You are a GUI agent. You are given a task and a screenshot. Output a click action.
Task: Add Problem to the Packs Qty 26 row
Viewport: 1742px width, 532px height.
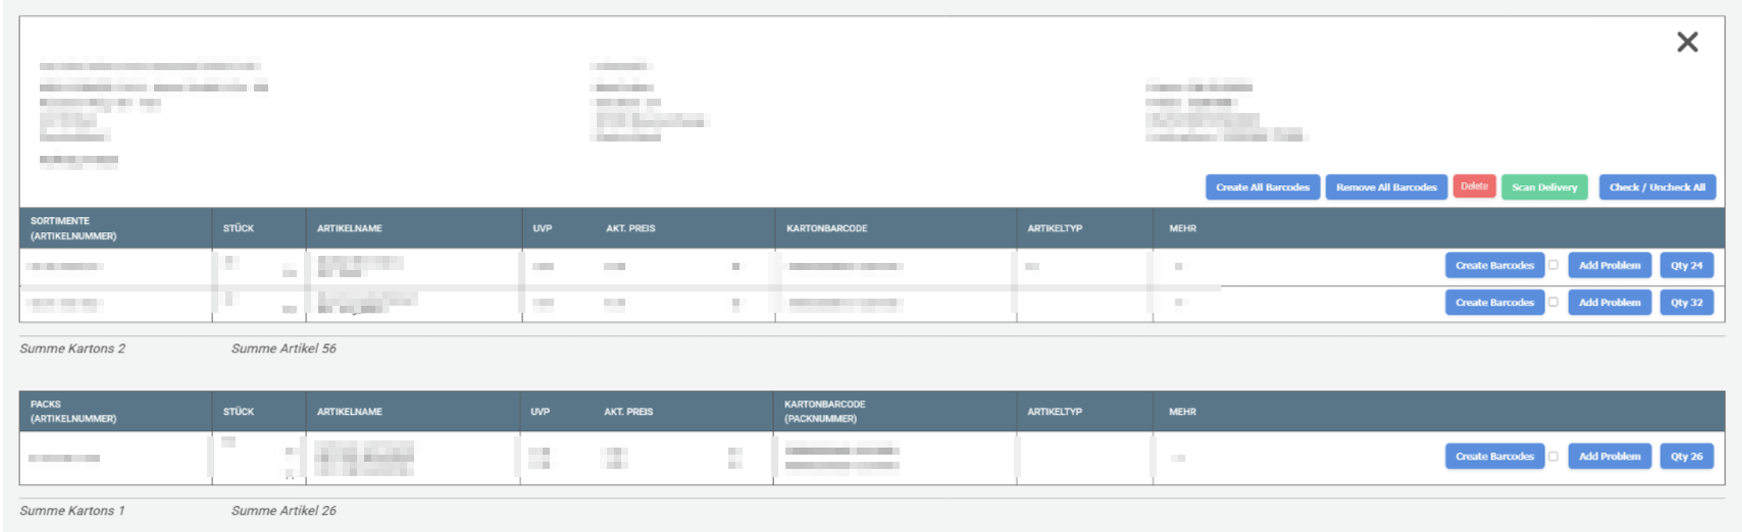pos(1609,456)
